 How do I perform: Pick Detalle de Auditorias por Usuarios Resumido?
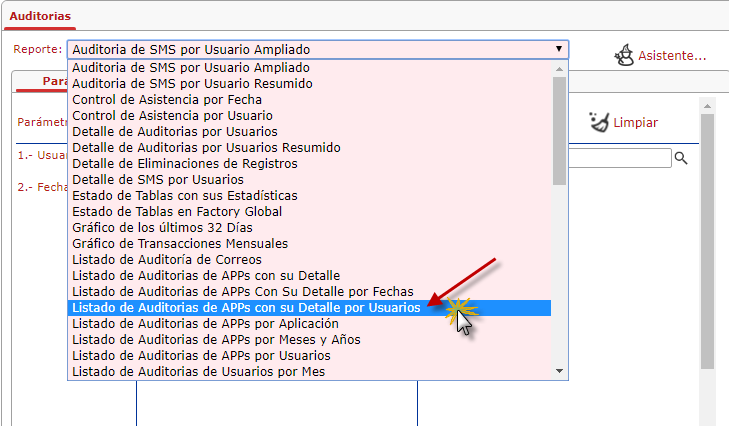click(x=310, y=147)
